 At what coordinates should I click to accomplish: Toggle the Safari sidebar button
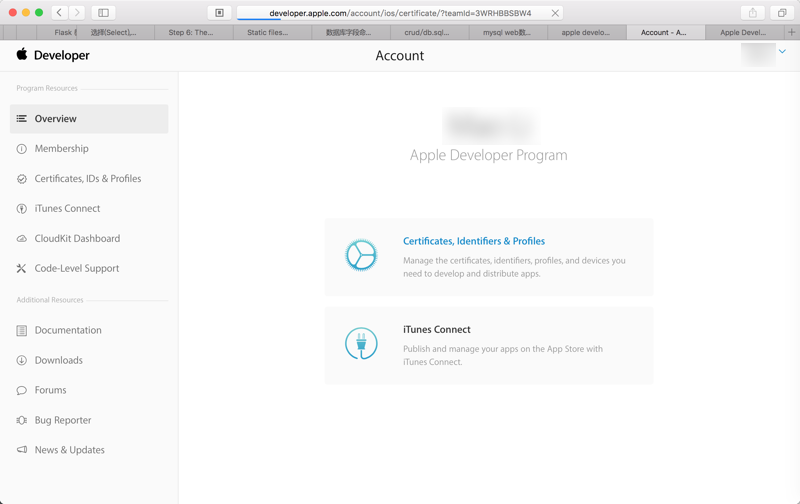point(103,13)
